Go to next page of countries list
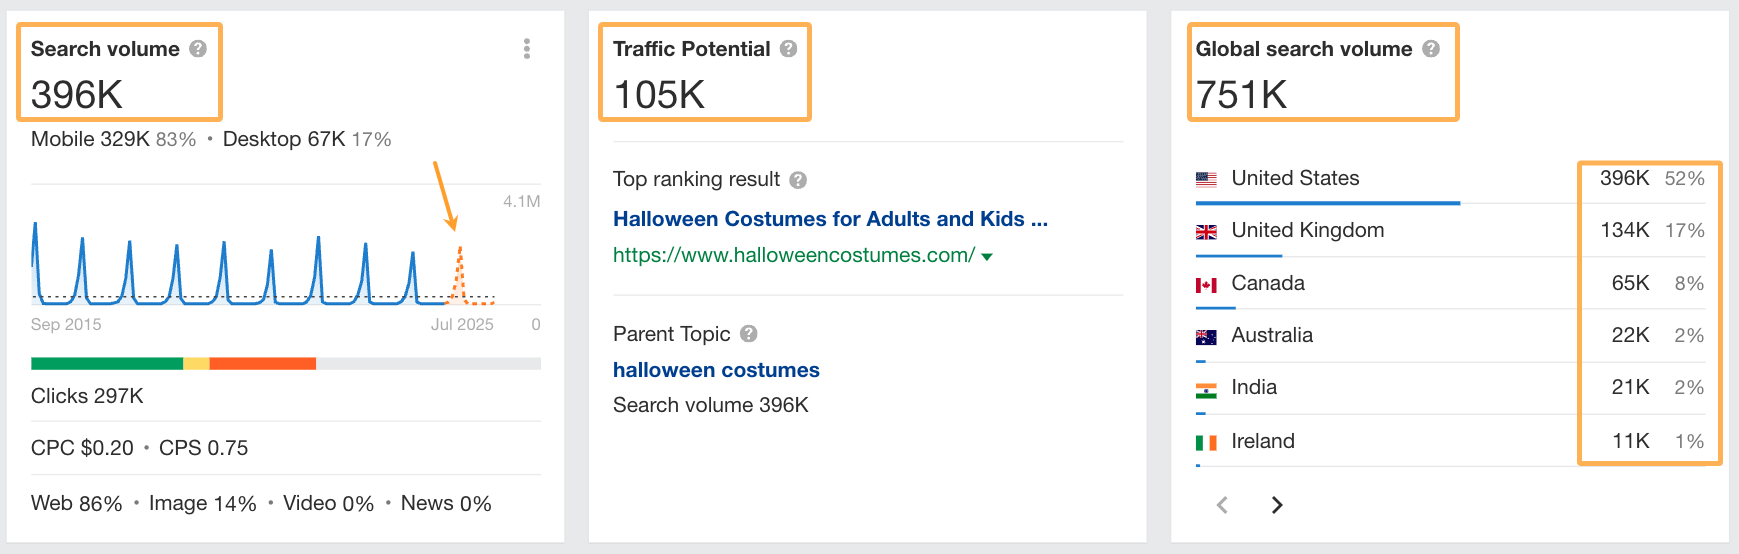The height and width of the screenshot is (554, 1739). 1276,505
